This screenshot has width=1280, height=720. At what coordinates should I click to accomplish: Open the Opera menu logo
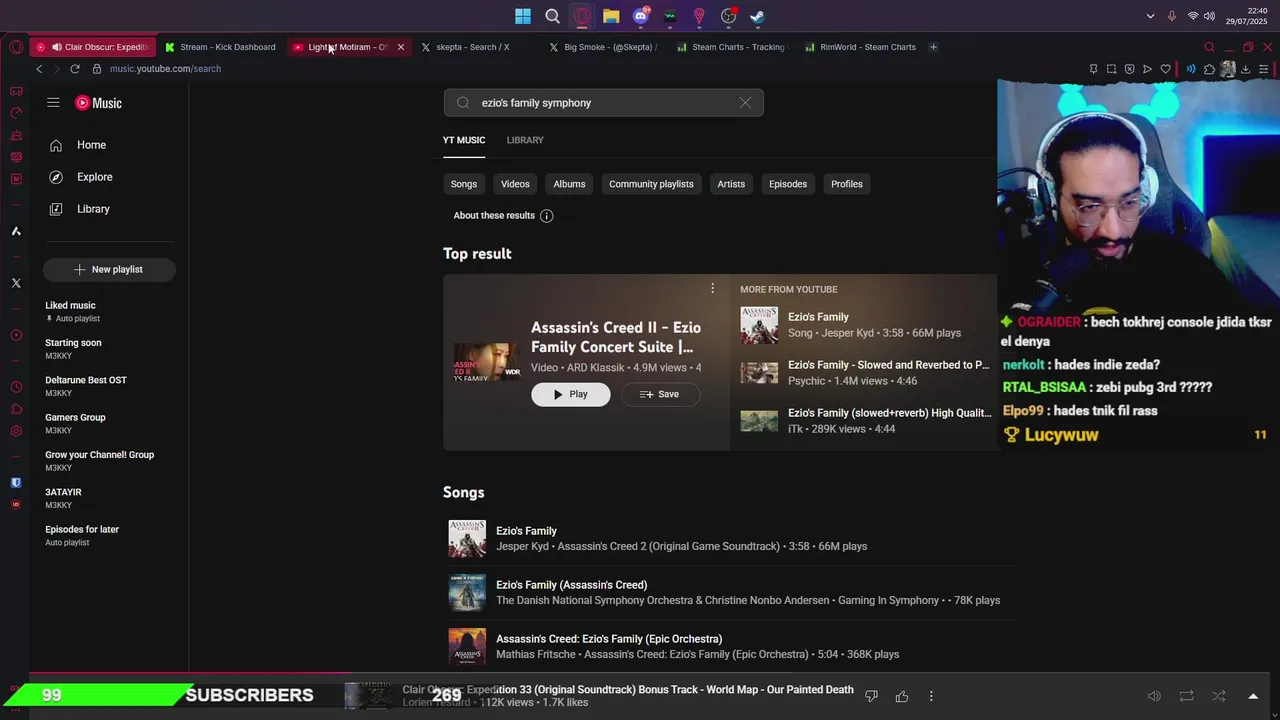(x=16, y=47)
